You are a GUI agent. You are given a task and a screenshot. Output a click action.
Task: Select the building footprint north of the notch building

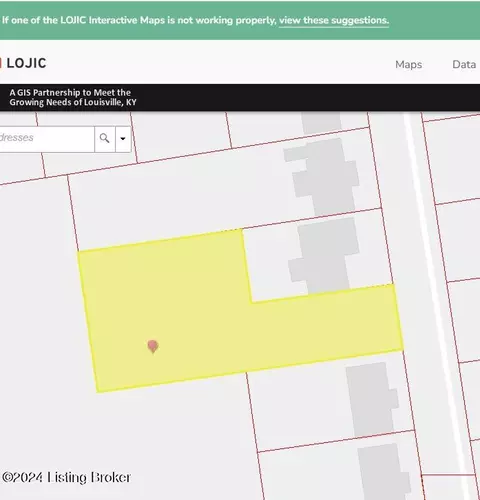(x=323, y=177)
